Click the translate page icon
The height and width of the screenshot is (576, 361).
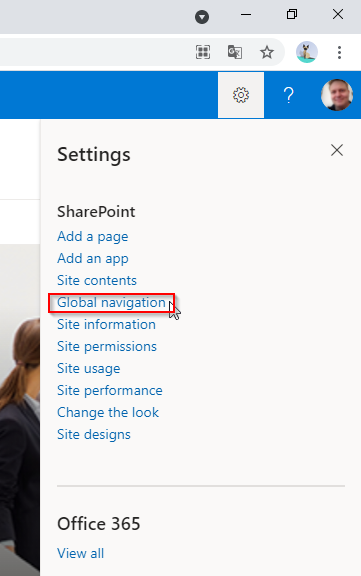tap(235, 52)
